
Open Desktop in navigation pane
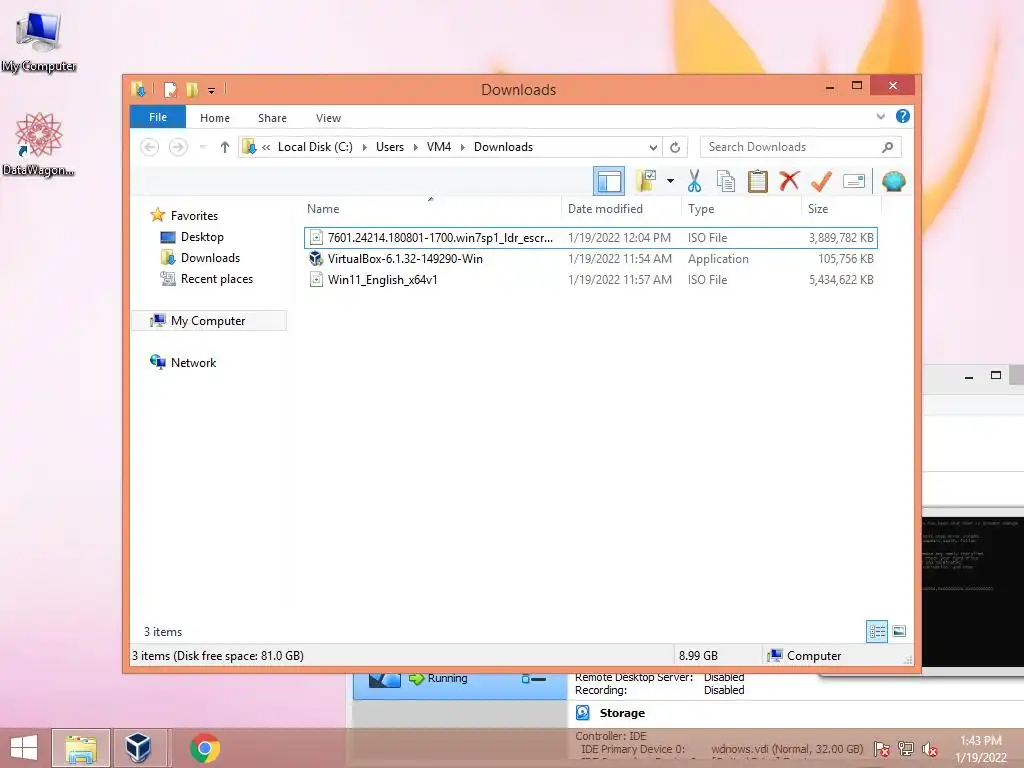pyautogui.click(x=202, y=236)
